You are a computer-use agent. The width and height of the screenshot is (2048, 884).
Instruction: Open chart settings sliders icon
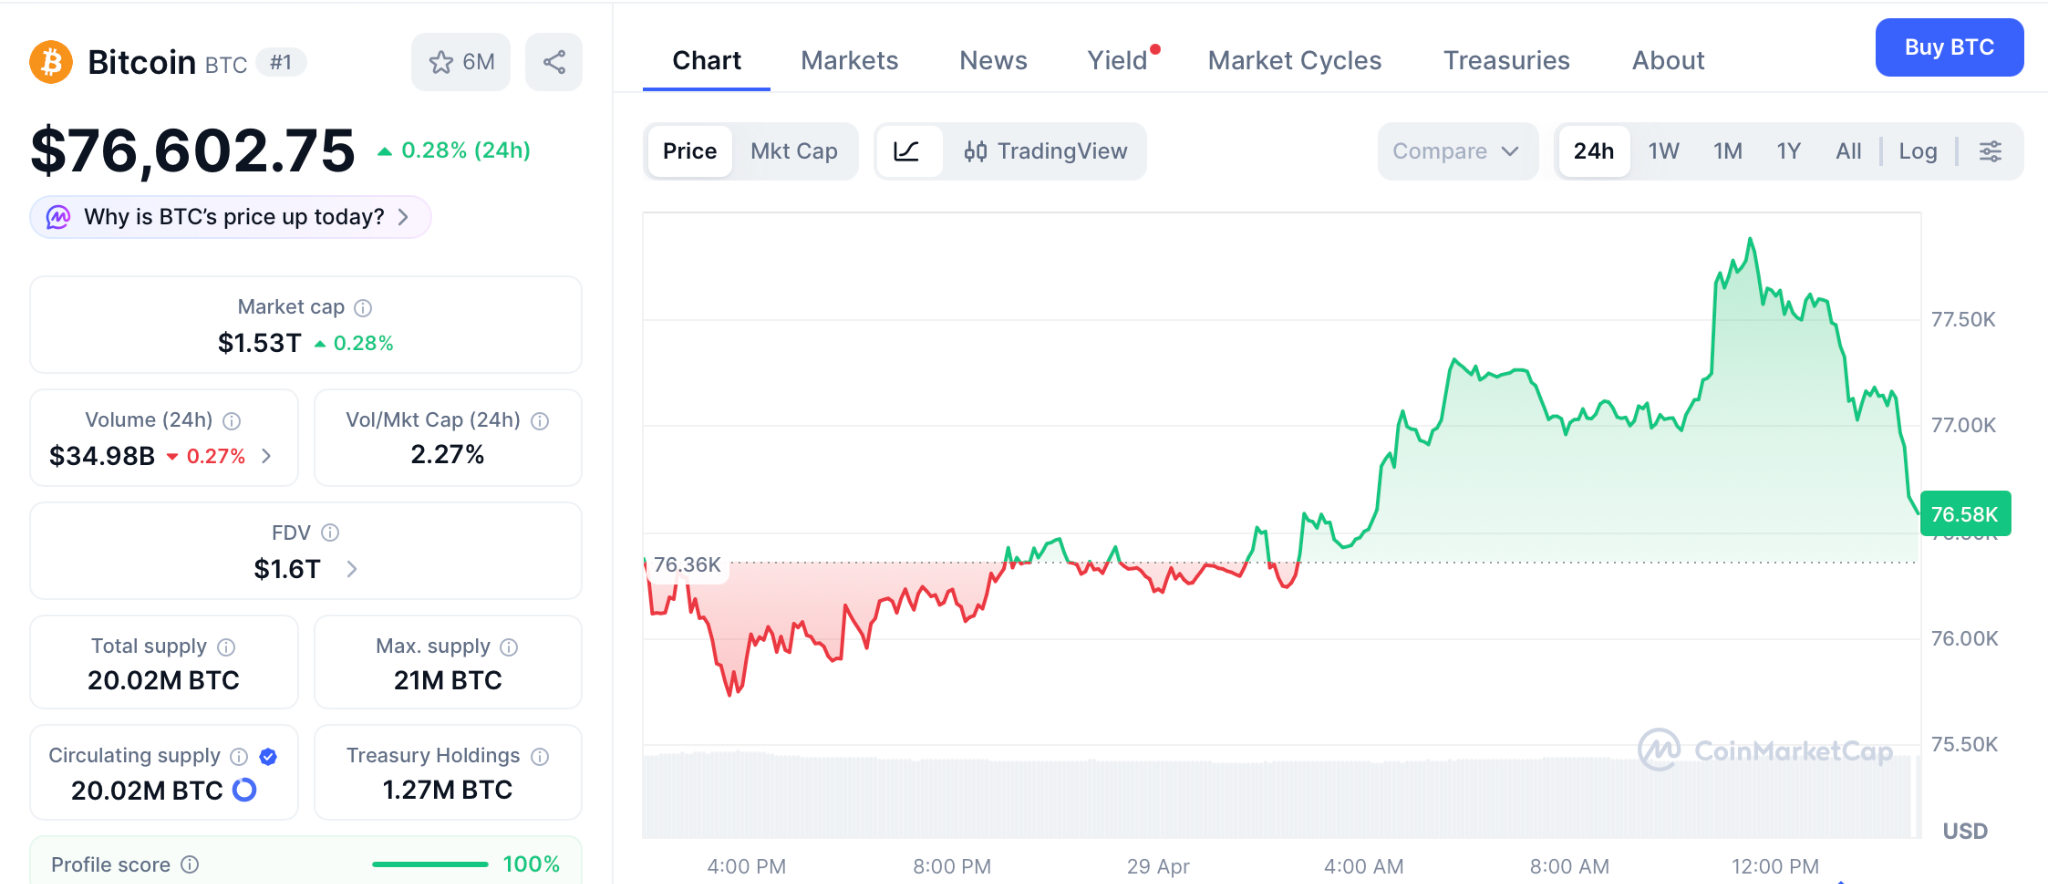click(1990, 151)
